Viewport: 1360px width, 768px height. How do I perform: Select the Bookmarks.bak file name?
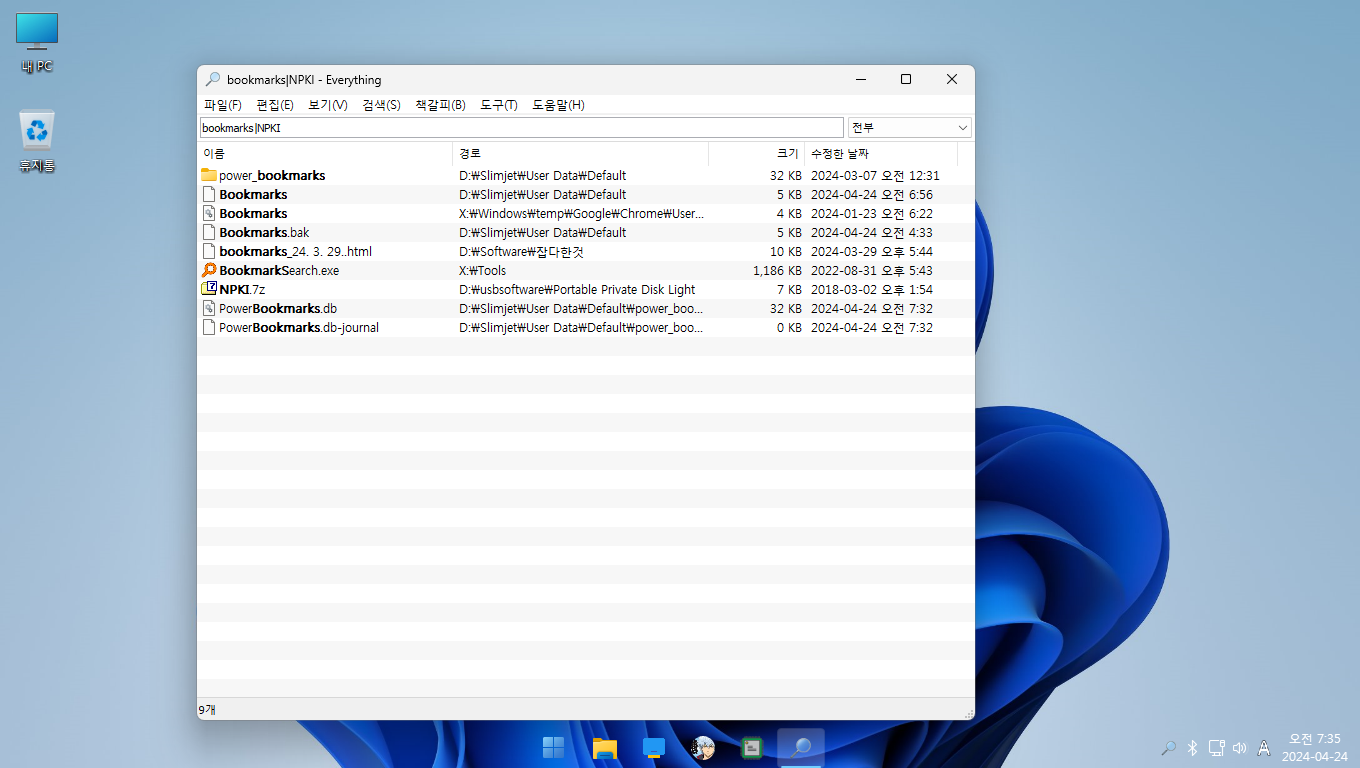tap(264, 232)
